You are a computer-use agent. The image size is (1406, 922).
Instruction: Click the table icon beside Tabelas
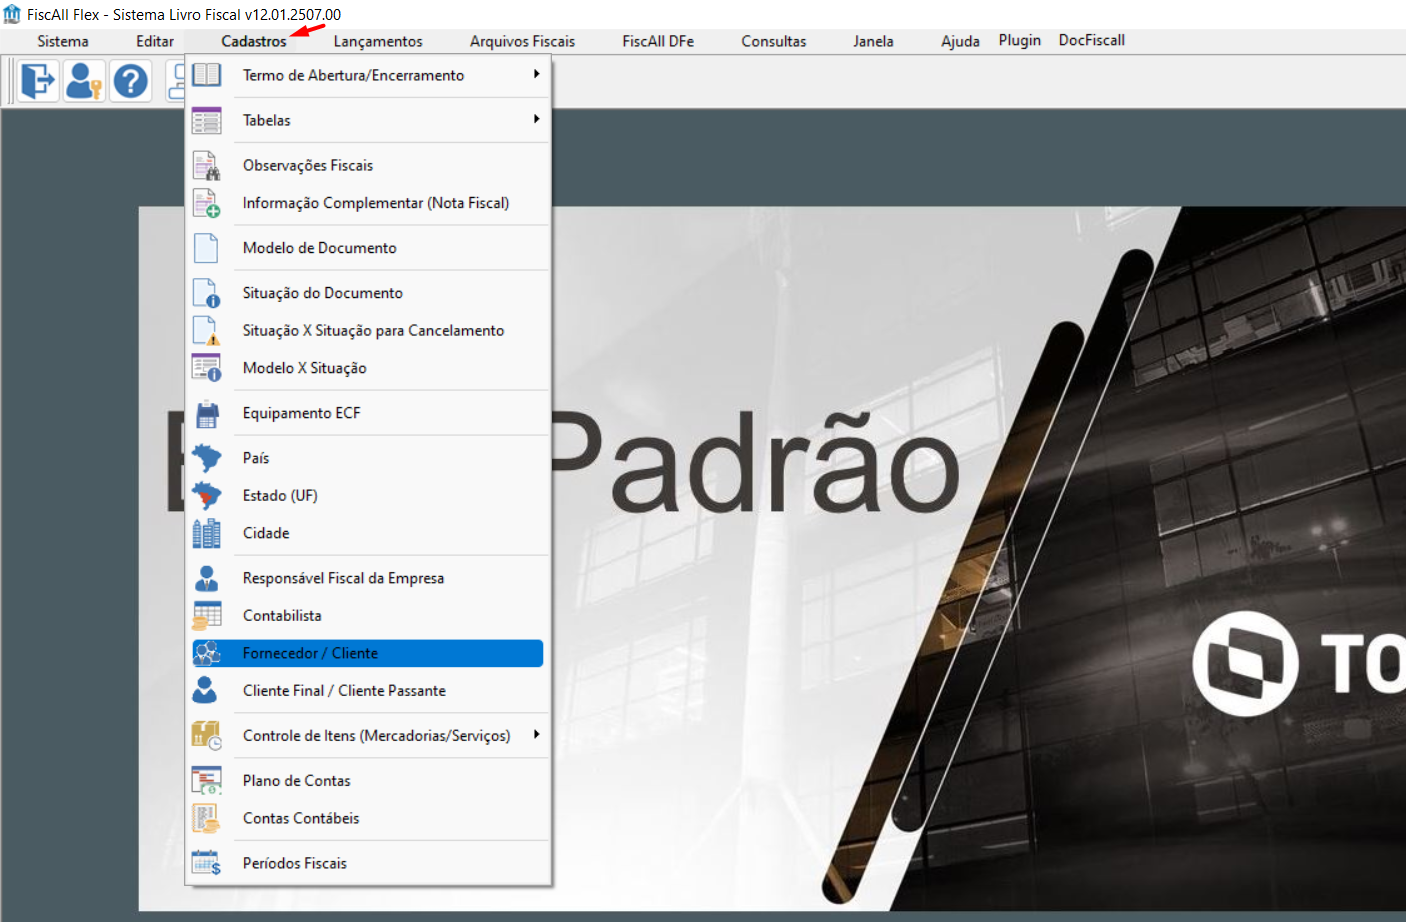(x=207, y=120)
